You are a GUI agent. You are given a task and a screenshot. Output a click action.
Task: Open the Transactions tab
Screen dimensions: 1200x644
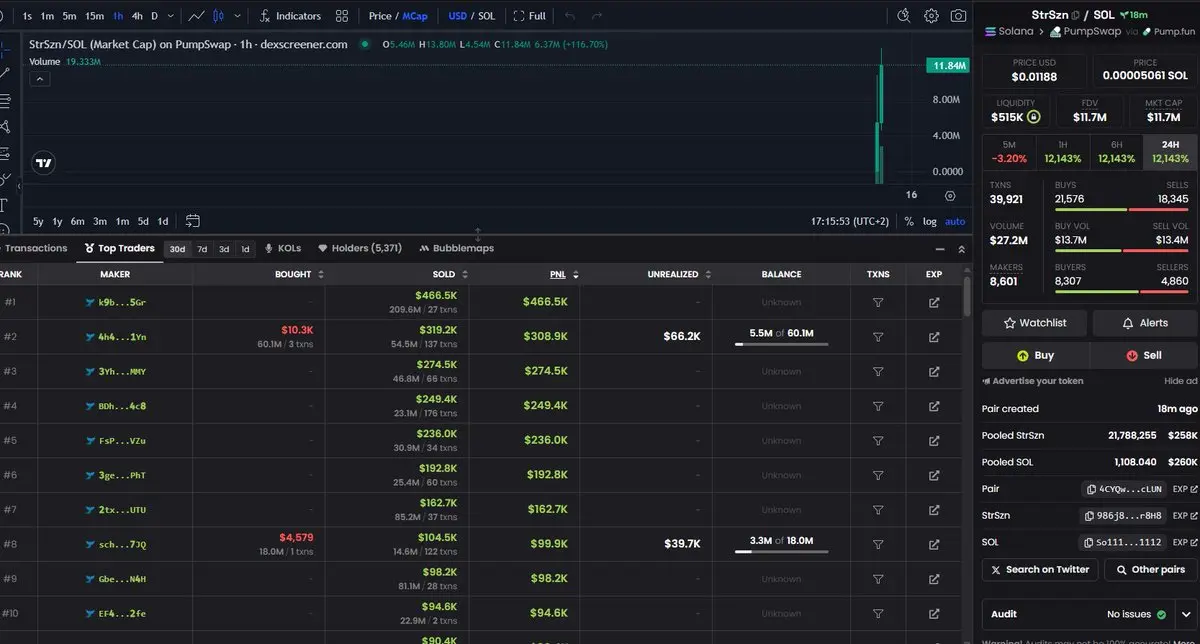click(x=34, y=248)
